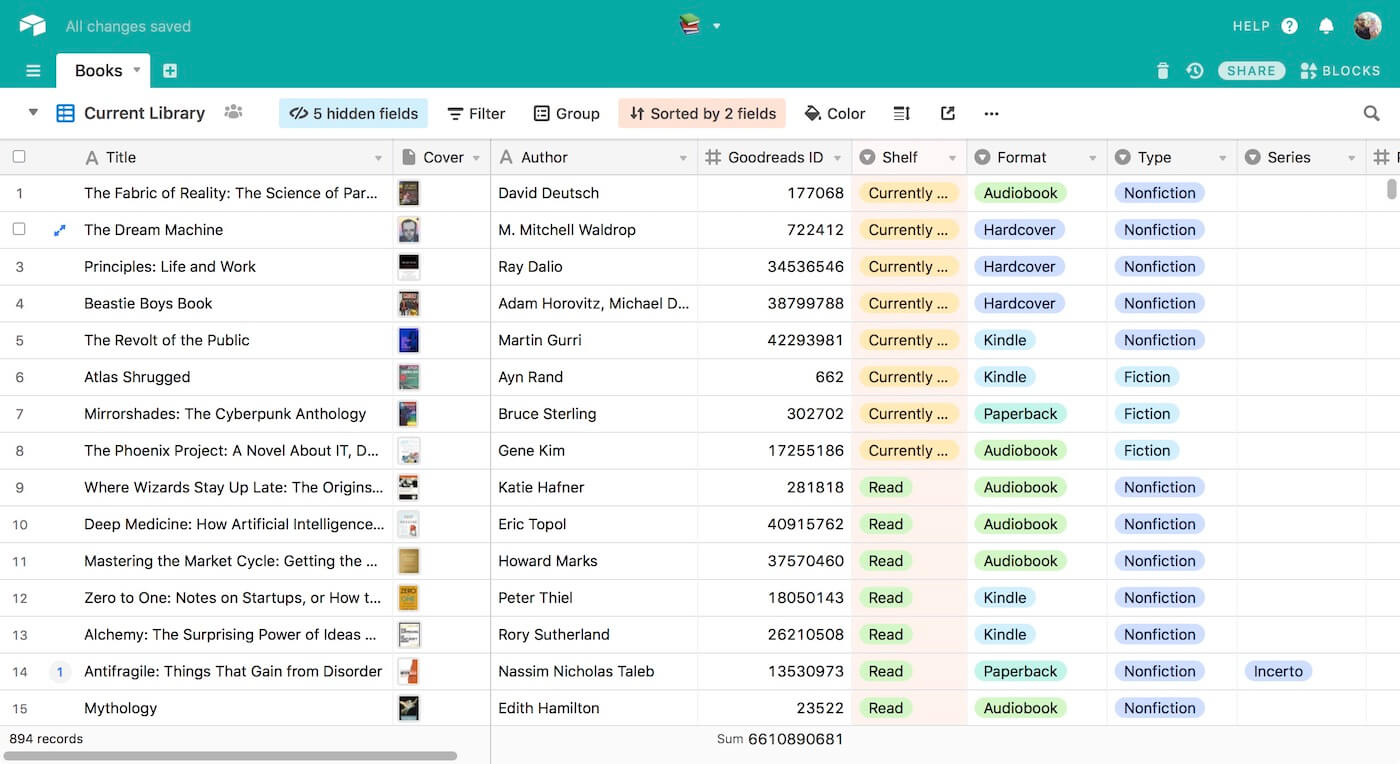Open the Series column dropdown arrow
The image size is (1400, 764).
(1351, 158)
